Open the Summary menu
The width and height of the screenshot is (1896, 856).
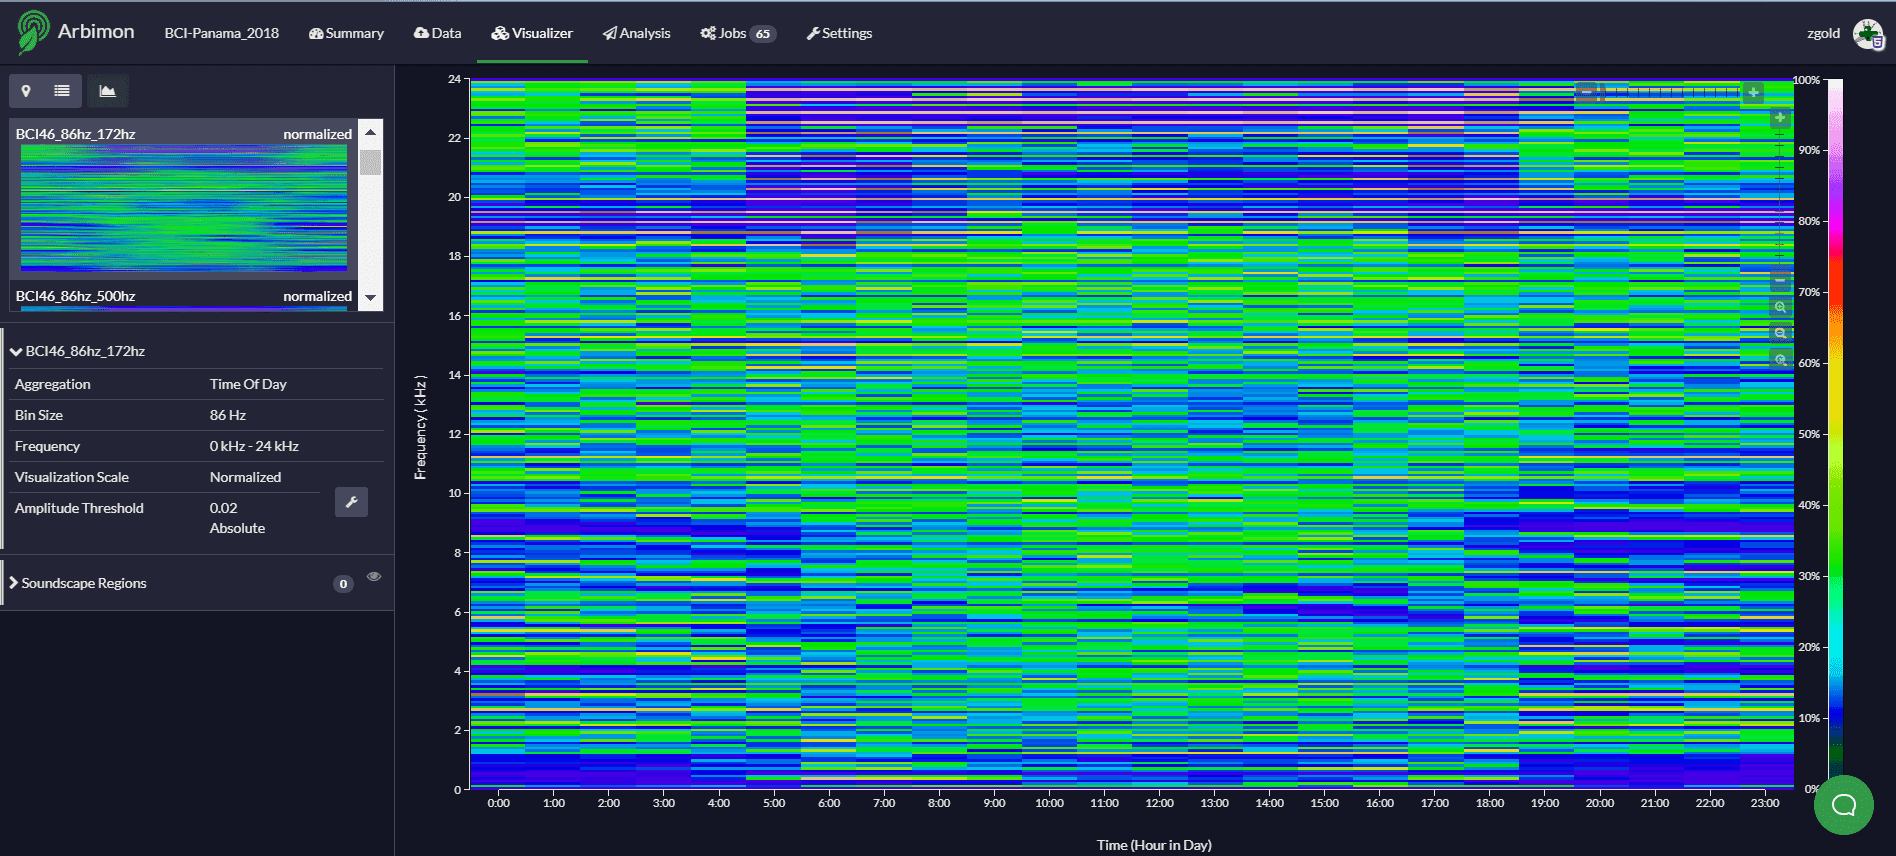(x=346, y=33)
